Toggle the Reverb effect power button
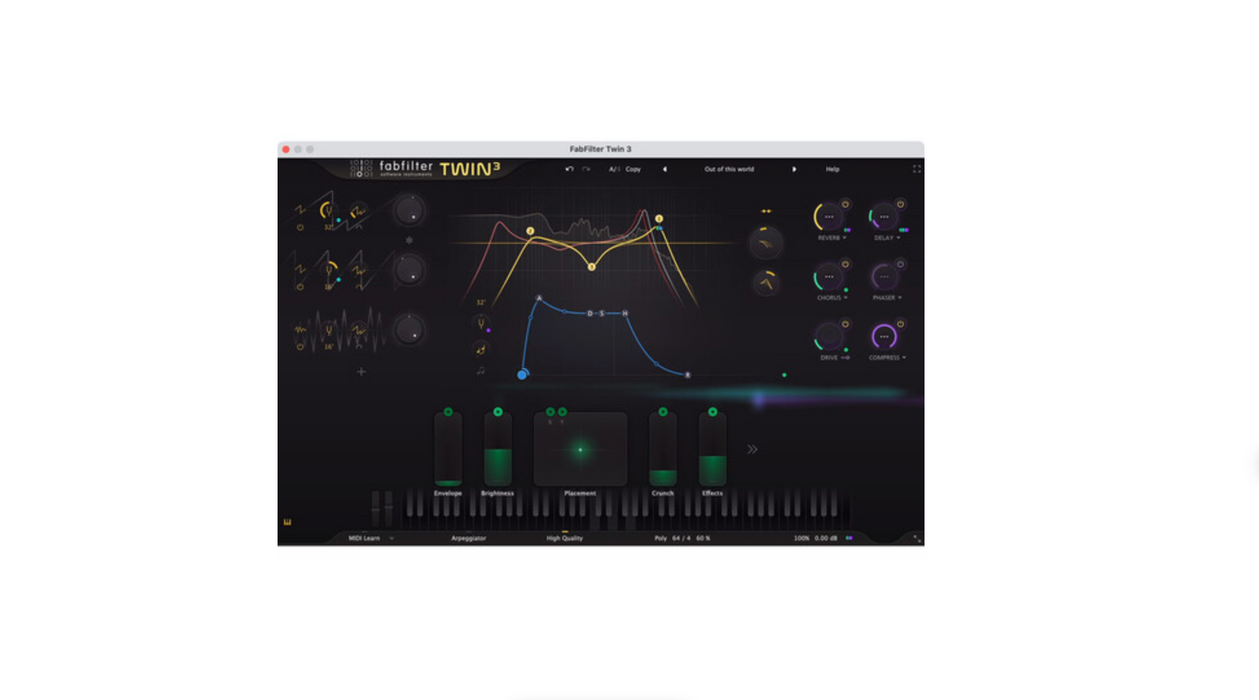 tap(845, 204)
